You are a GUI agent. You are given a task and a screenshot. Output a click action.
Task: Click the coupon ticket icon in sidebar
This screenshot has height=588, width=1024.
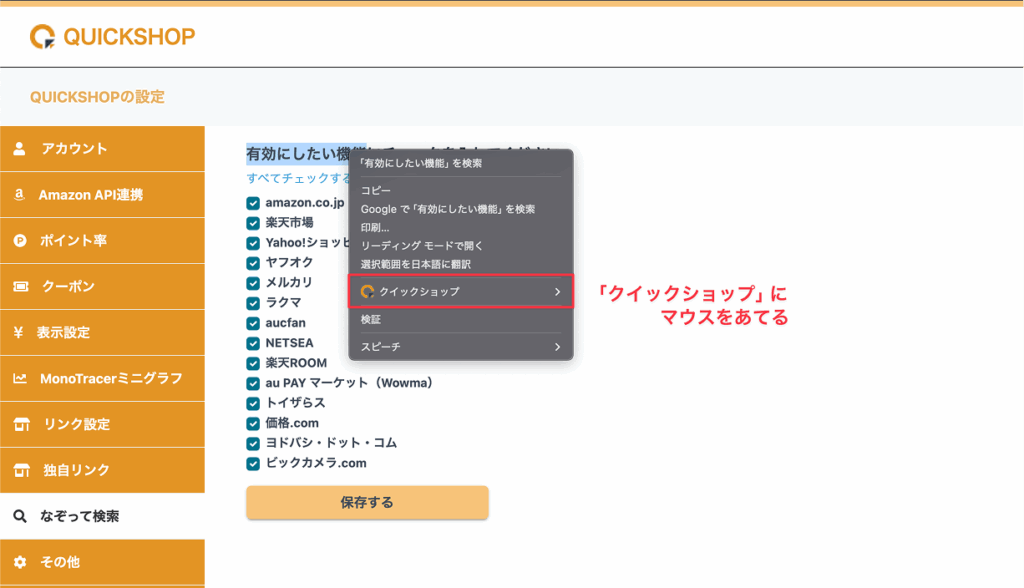pos(21,286)
